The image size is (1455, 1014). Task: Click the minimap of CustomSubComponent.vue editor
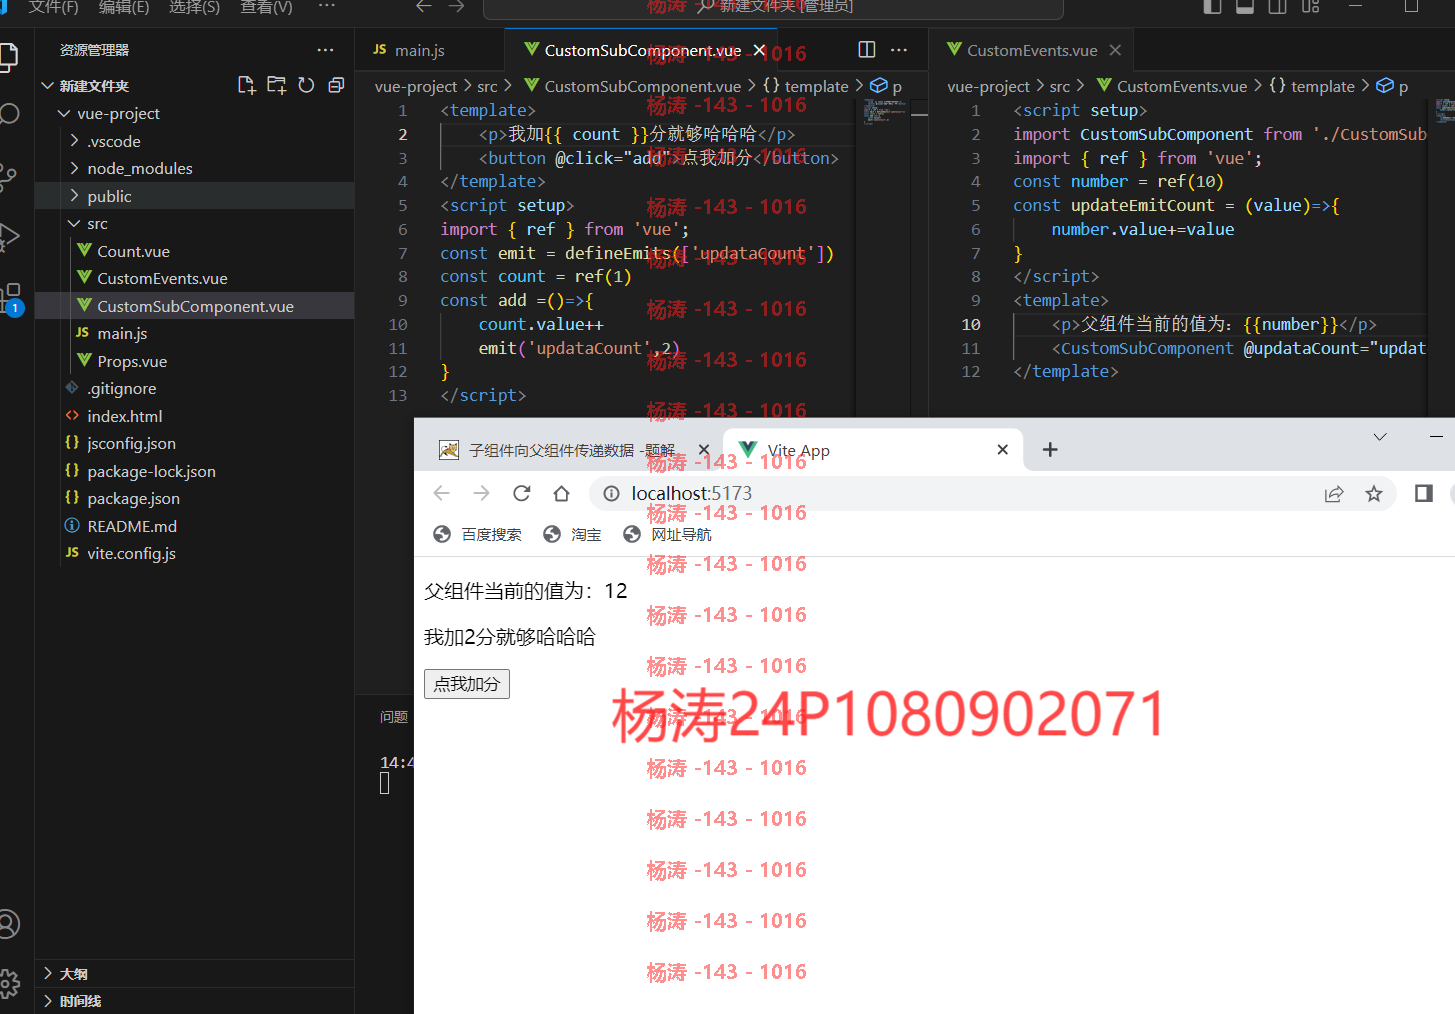pos(883,112)
